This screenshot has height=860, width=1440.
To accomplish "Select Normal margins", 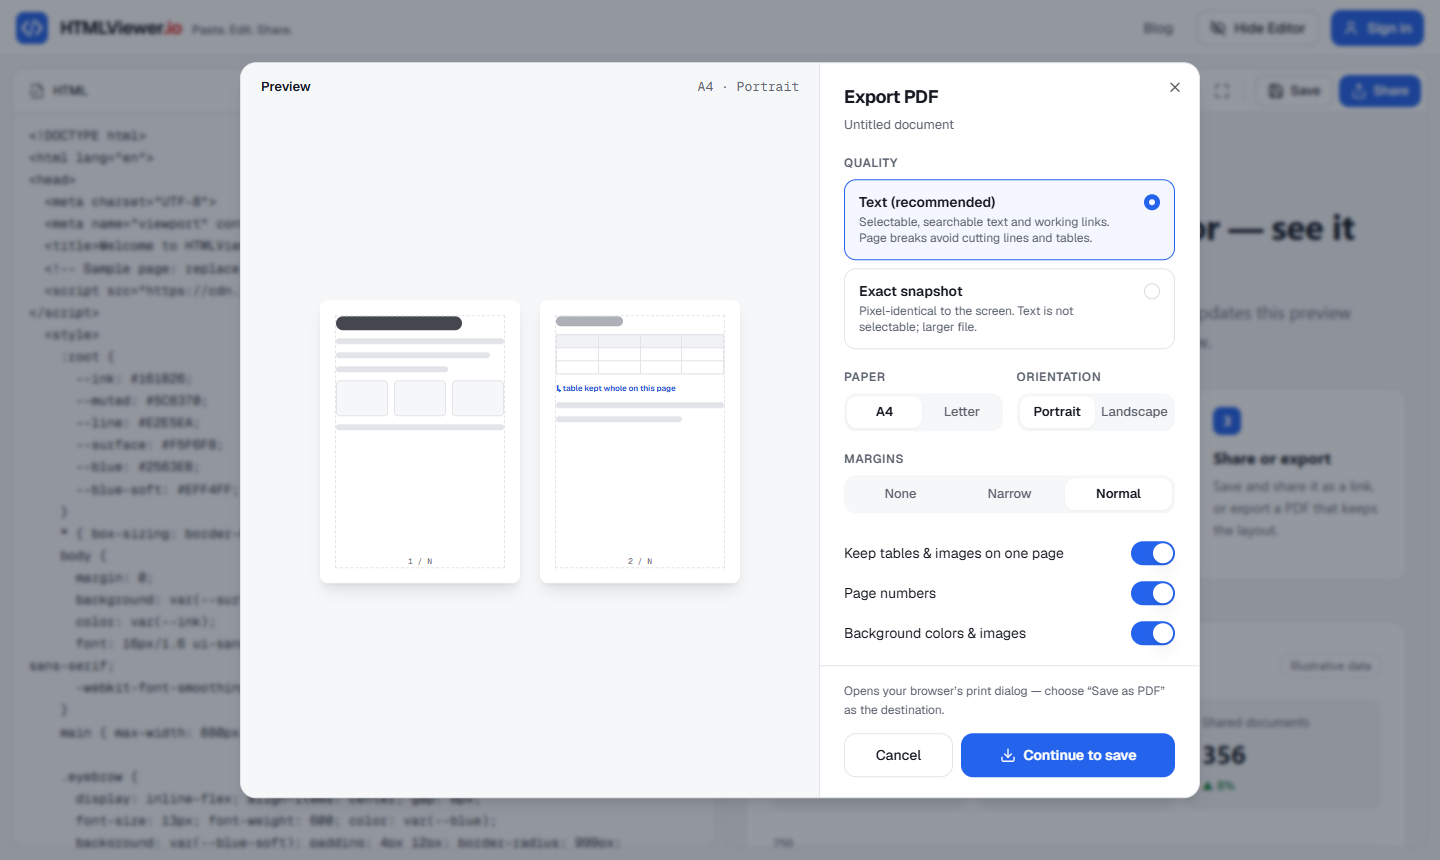I will [x=1118, y=494].
